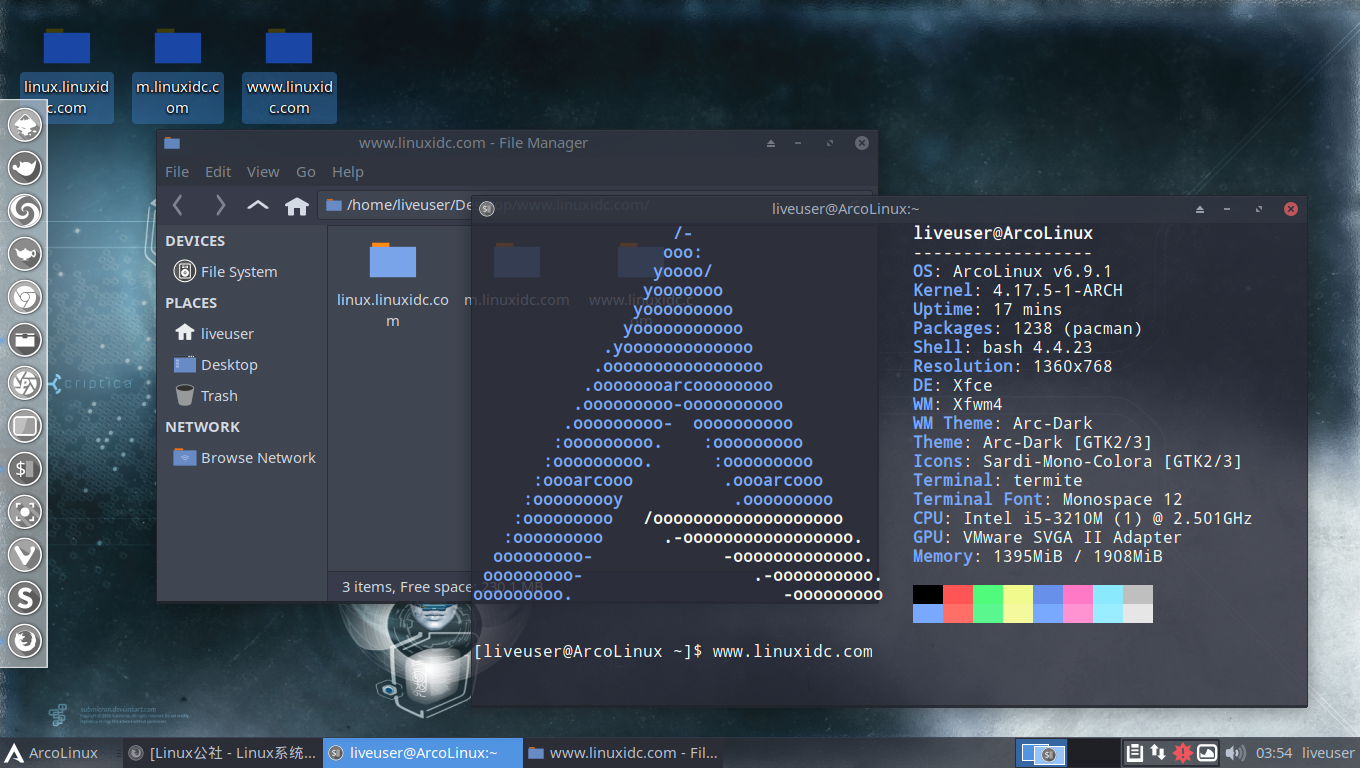Viewport: 1360px width, 768px height.
Task: Open the Go menu in File Manager
Action: pos(306,172)
